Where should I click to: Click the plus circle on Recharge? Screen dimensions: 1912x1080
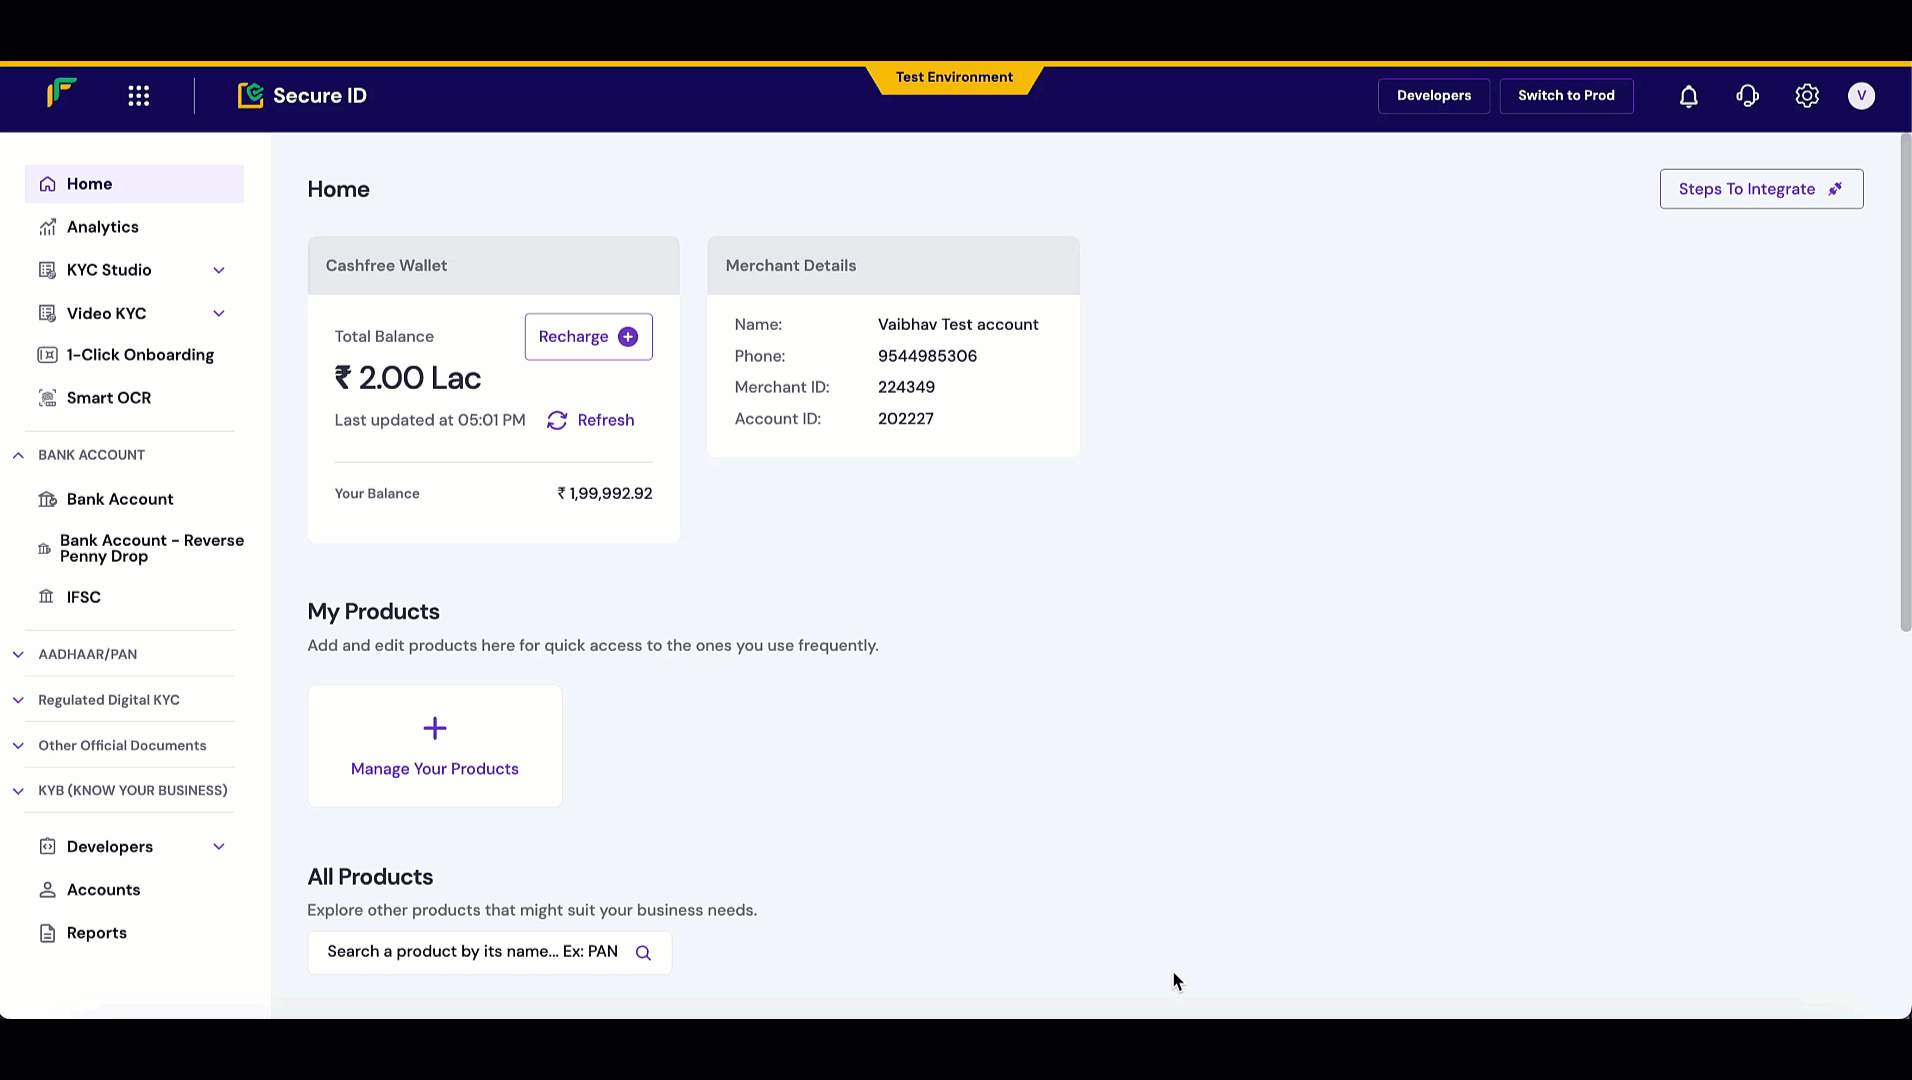pos(628,337)
